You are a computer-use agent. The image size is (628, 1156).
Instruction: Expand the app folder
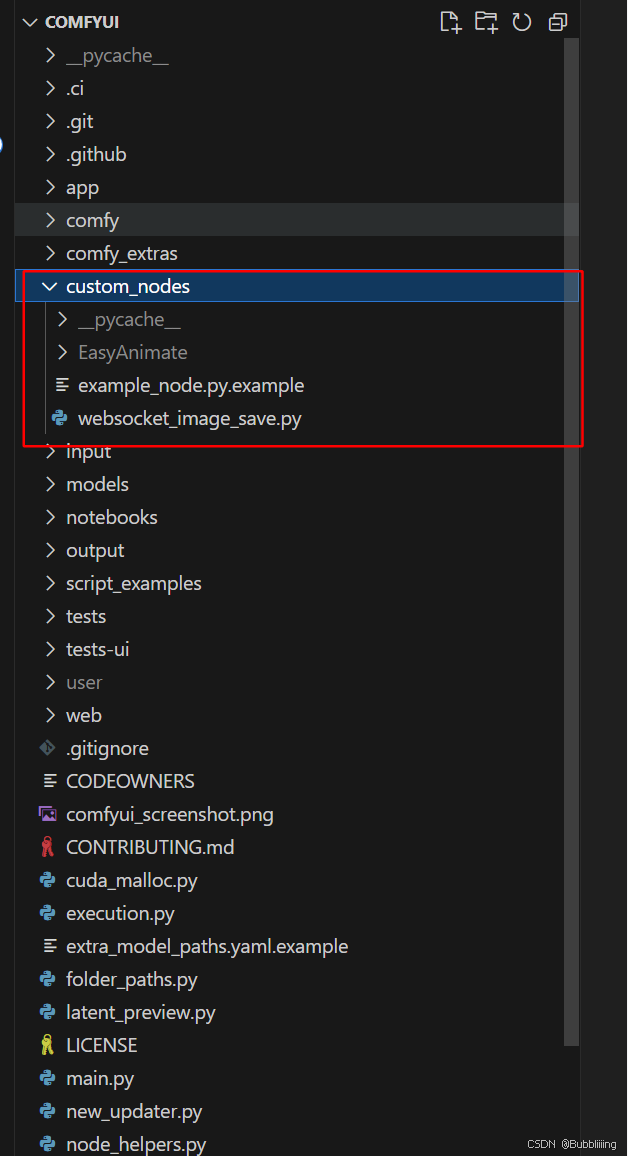pyautogui.click(x=50, y=187)
